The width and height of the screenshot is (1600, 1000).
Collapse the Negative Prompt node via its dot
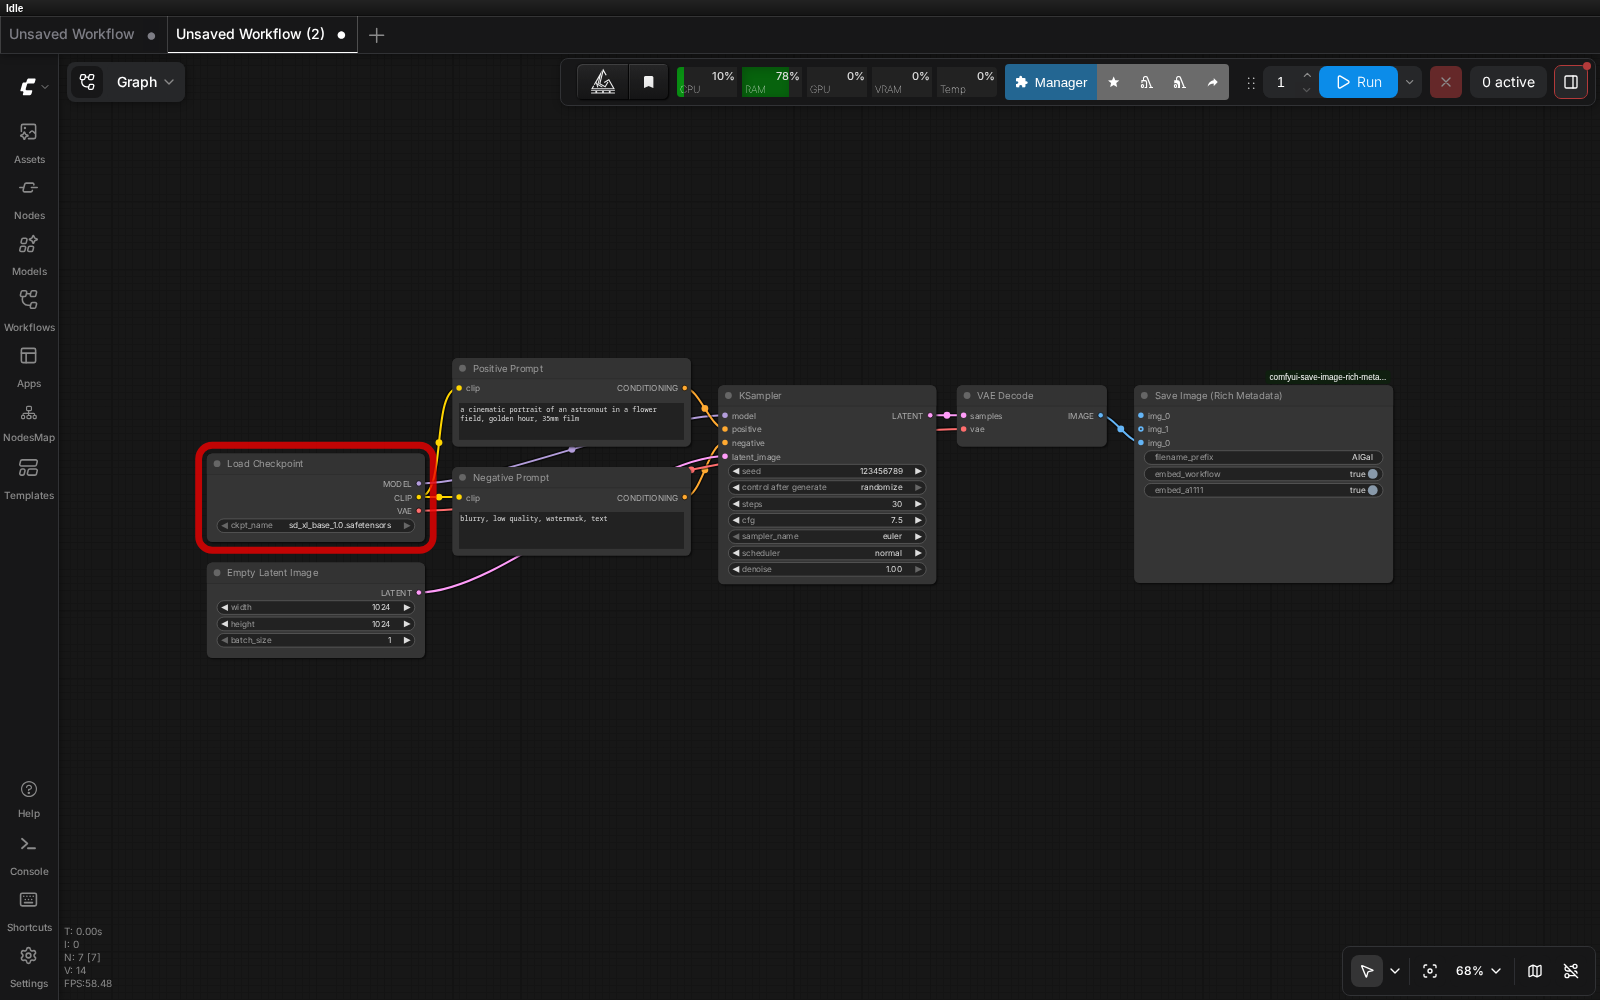click(462, 478)
